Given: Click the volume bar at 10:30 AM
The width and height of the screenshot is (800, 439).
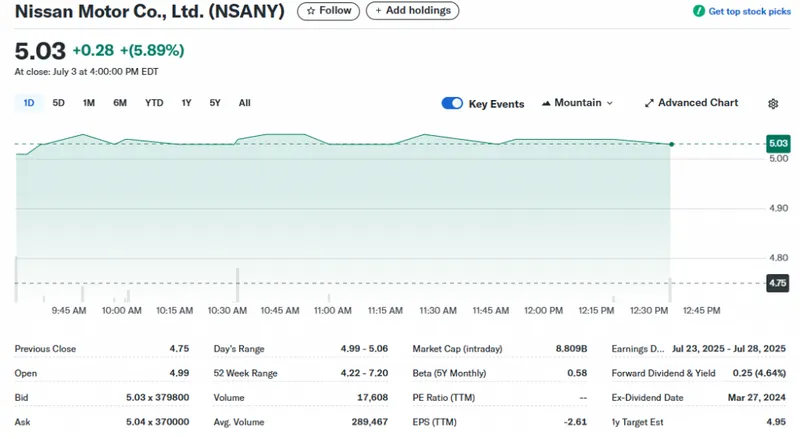Looking at the screenshot, I should [237, 284].
